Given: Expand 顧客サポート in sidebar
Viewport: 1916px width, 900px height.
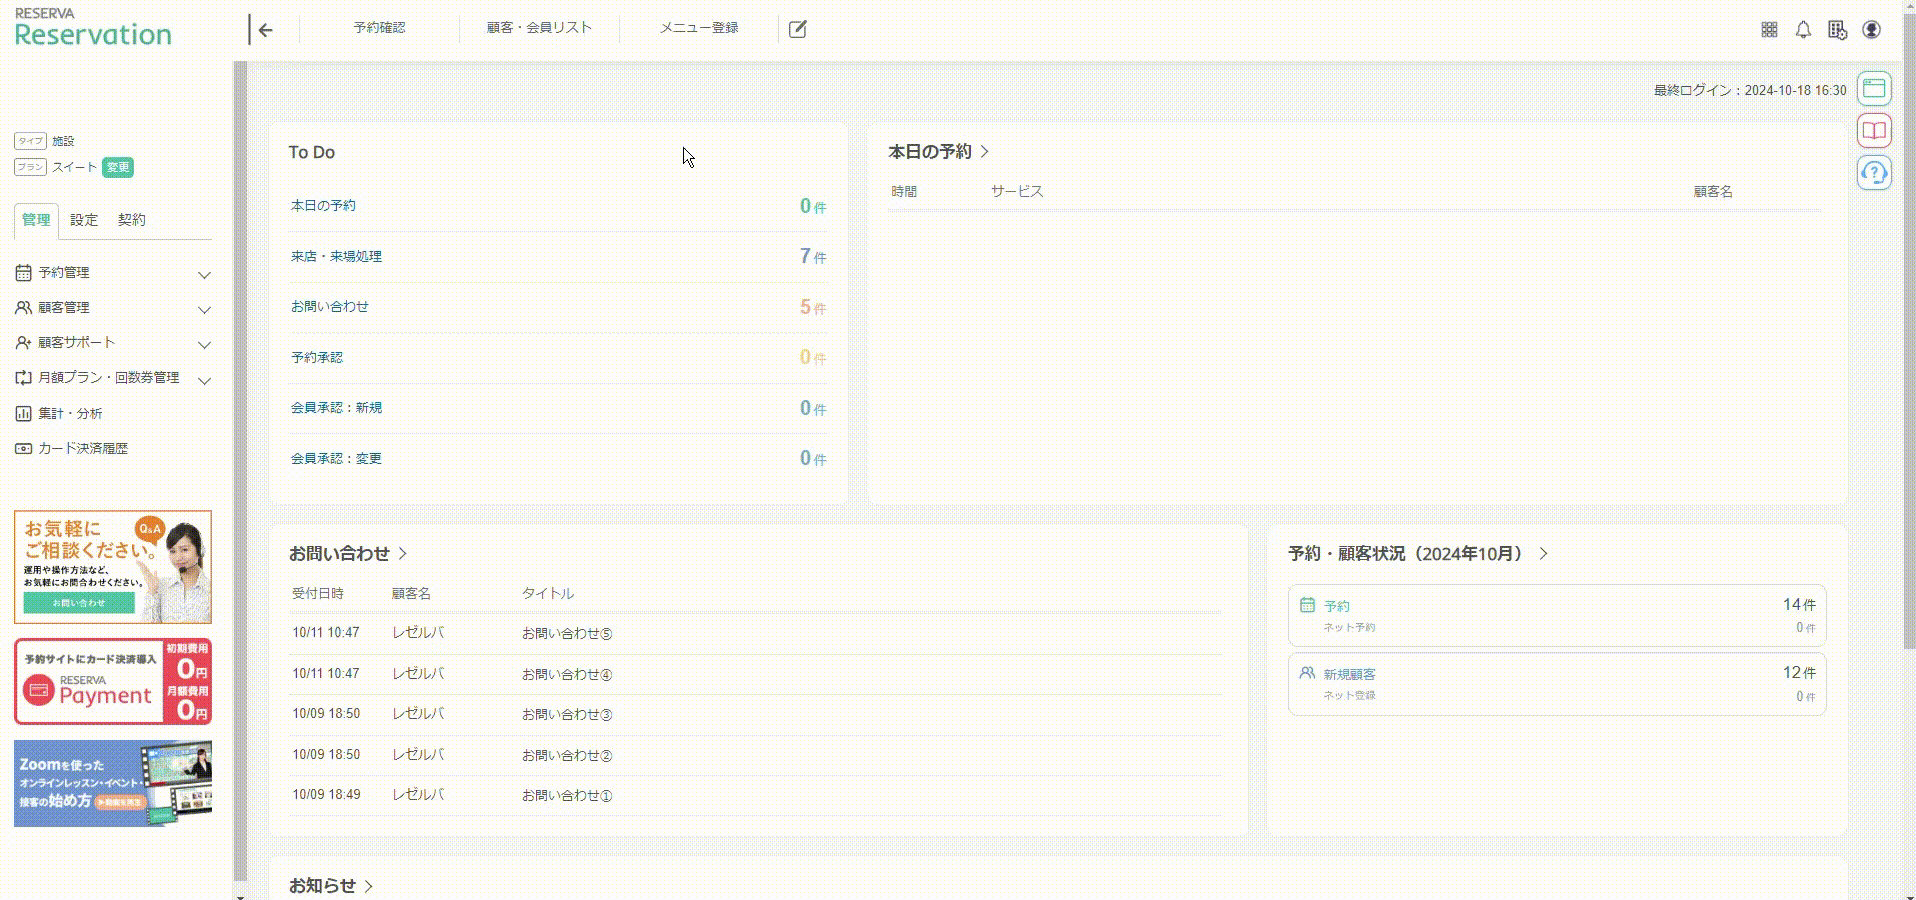Looking at the screenshot, I should (113, 343).
